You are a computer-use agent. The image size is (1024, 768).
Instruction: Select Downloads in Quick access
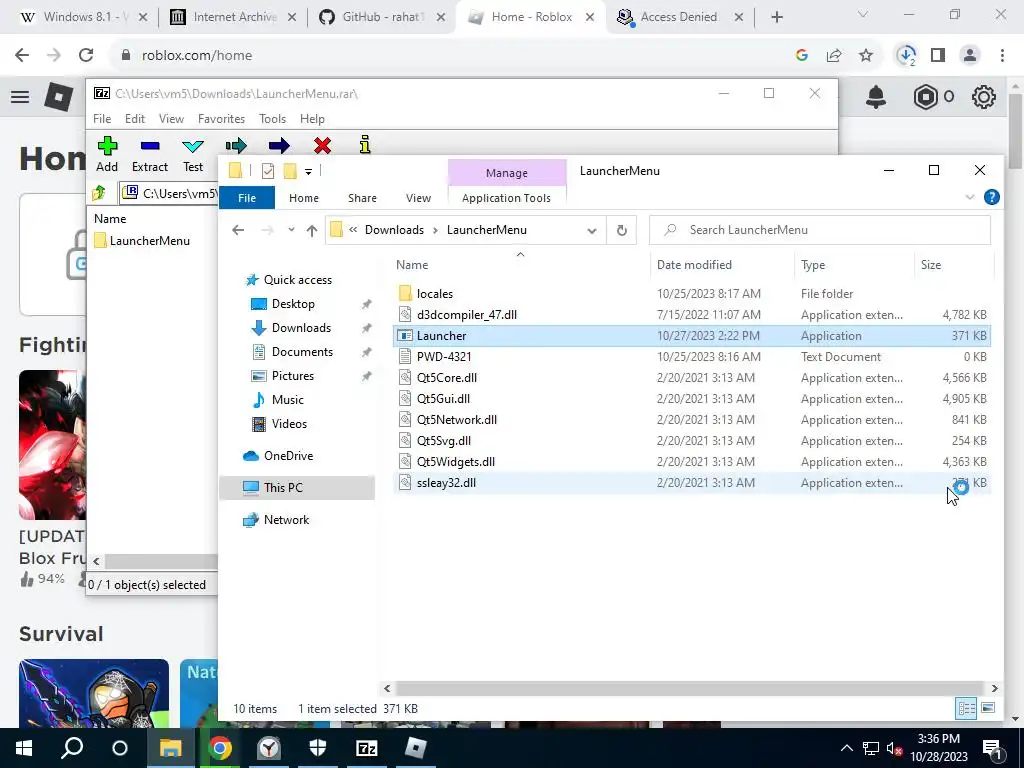point(301,328)
